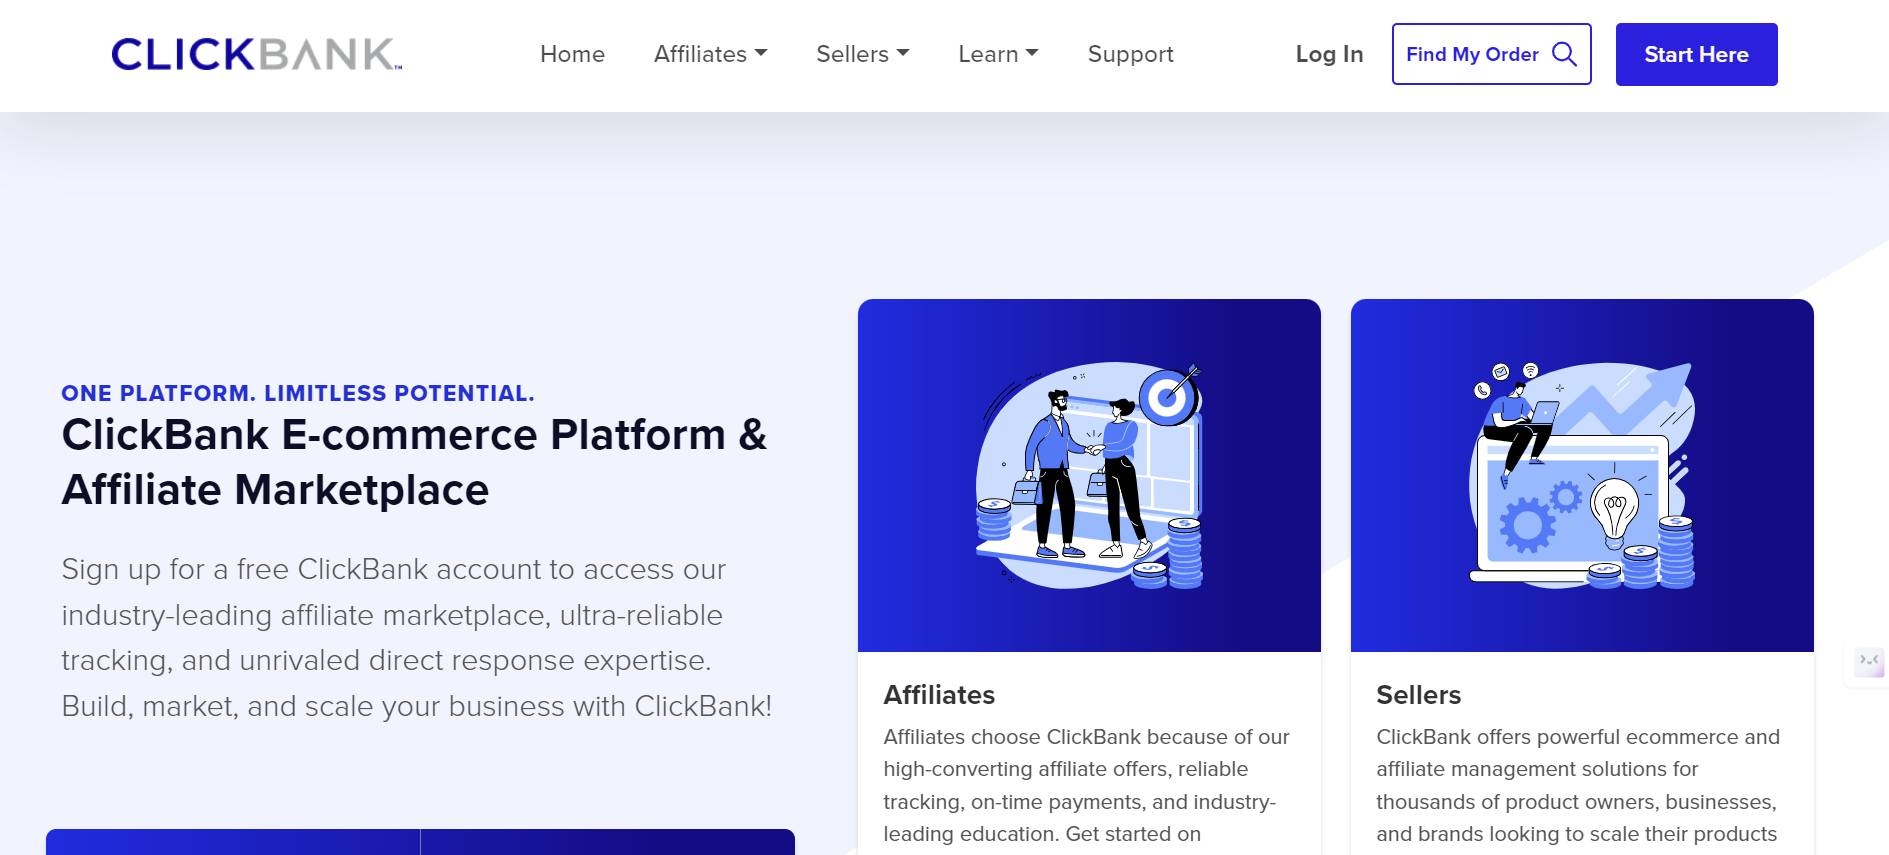Open the Support page
This screenshot has width=1889, height=855.
(1130, 54)
